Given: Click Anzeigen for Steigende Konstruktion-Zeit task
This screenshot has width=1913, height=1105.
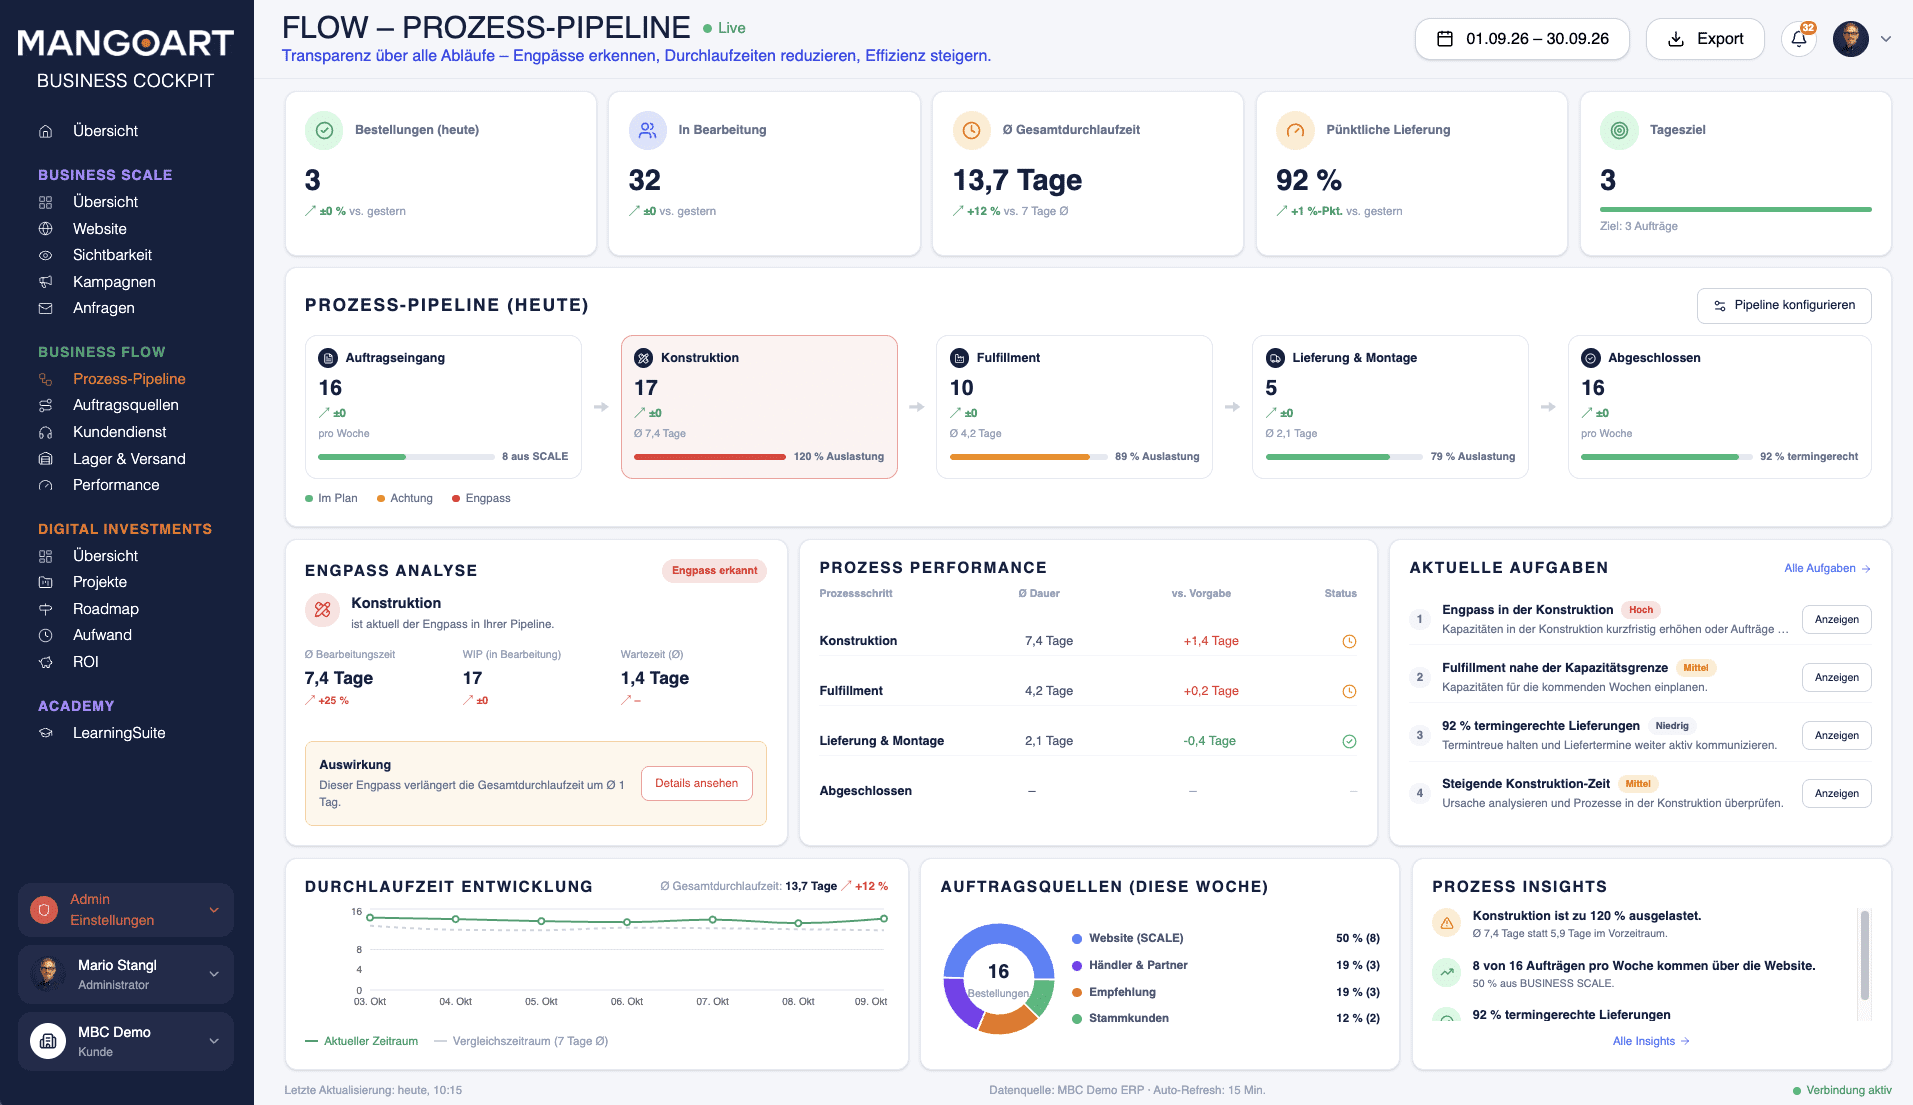Looking at the screenshot, I should pos(1837,793).
